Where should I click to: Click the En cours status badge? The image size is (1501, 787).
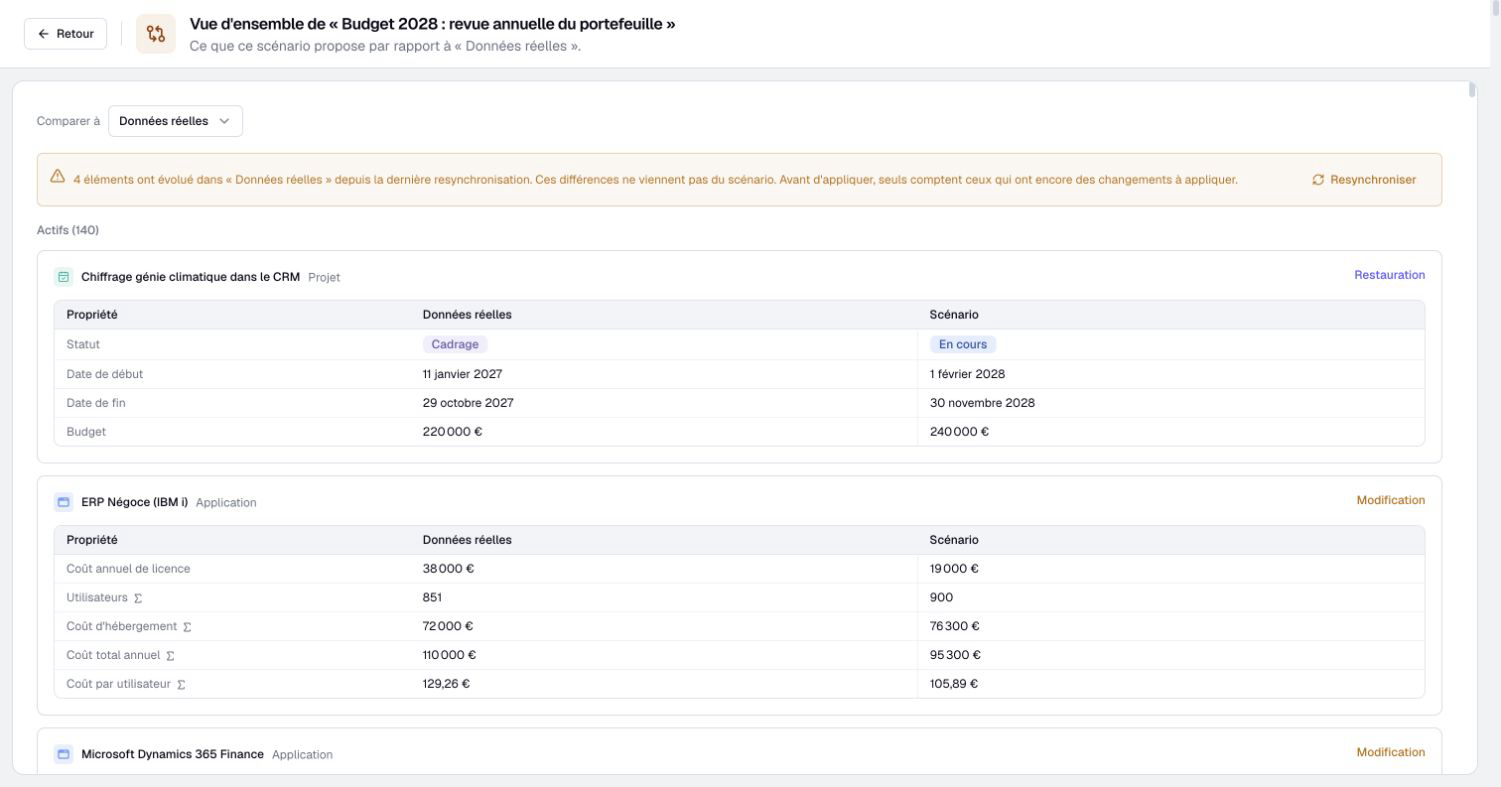point(963,344)
